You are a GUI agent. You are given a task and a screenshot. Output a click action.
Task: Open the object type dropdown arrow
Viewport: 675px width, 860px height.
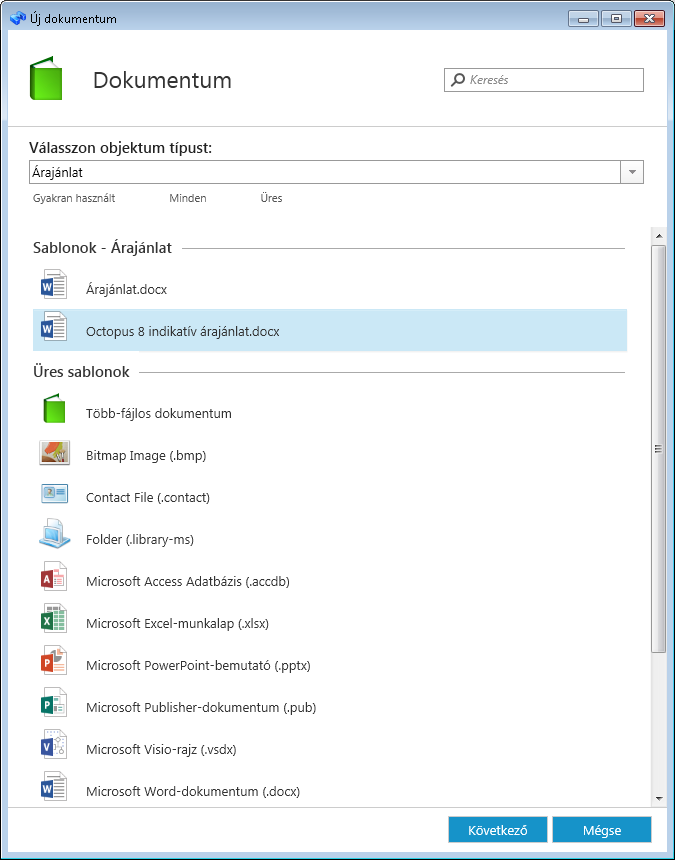[632, 172]
